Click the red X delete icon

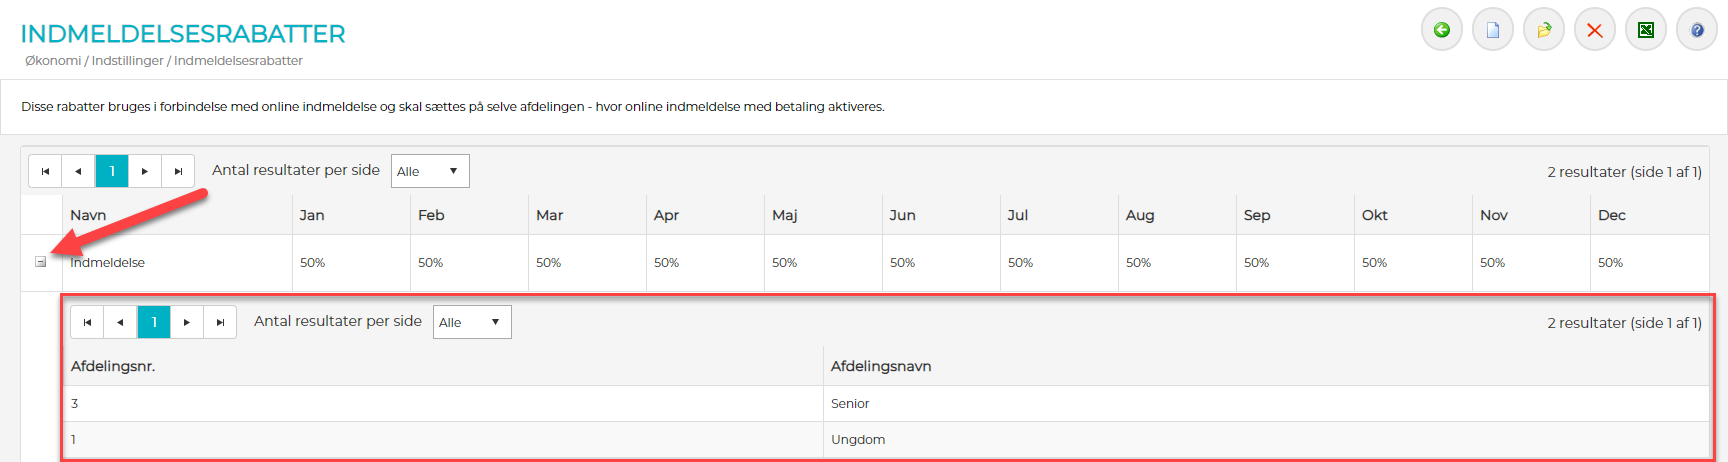pos(1594,30)
